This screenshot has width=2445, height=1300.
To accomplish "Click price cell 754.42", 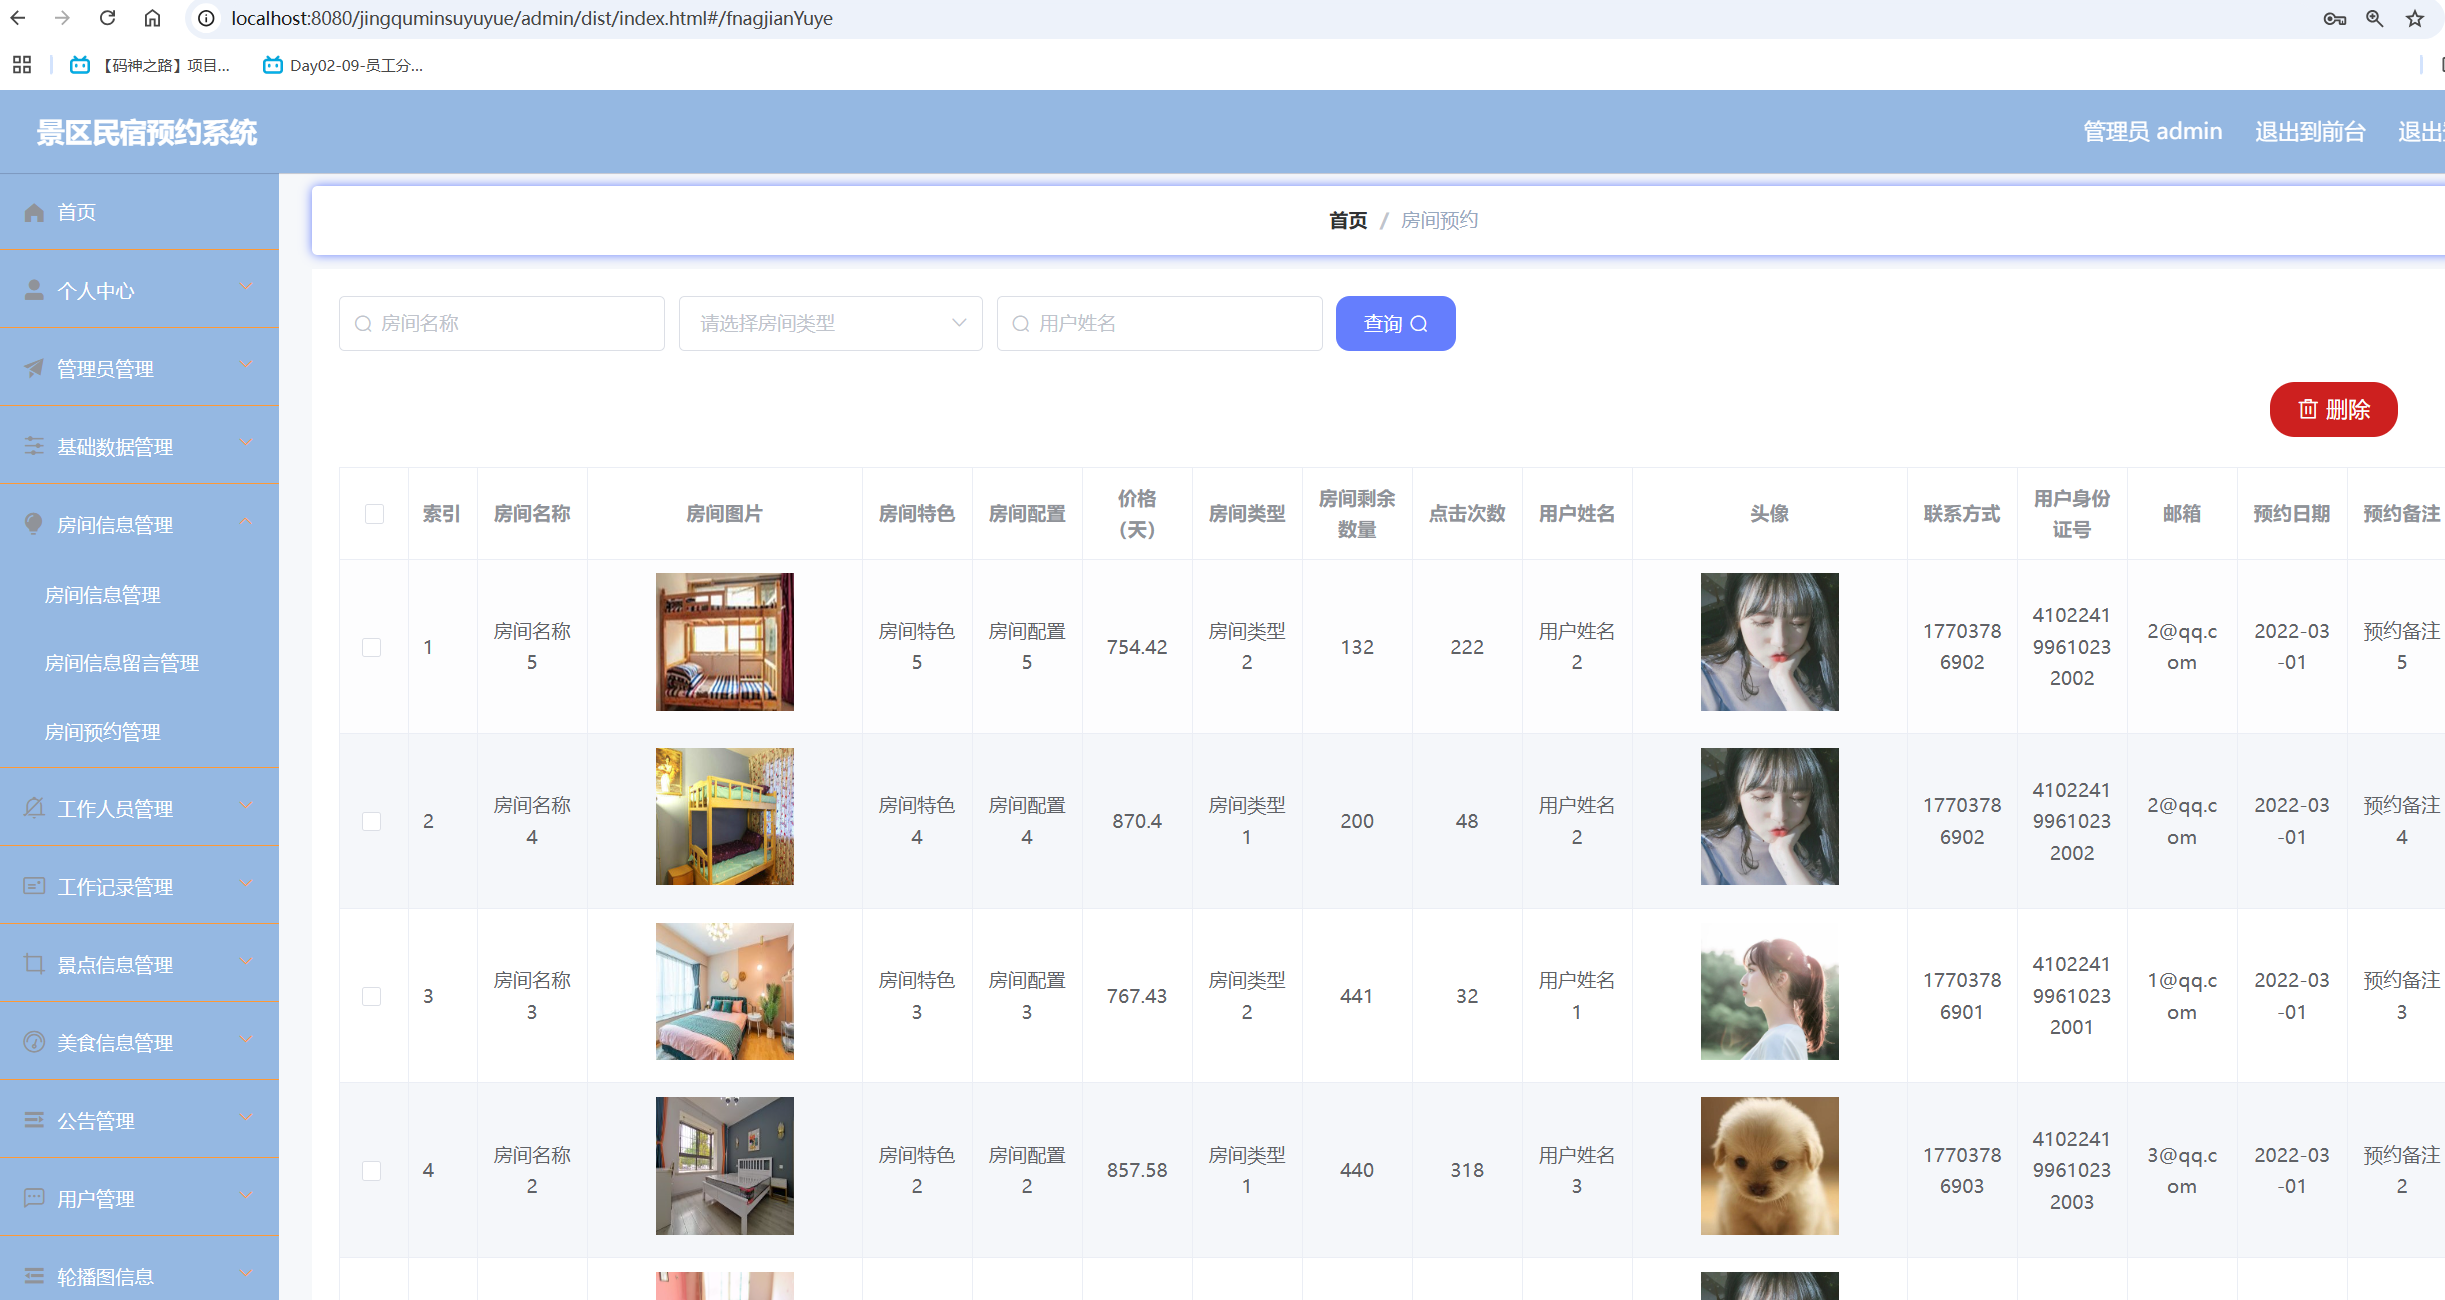I will (x=1137, y=647).
